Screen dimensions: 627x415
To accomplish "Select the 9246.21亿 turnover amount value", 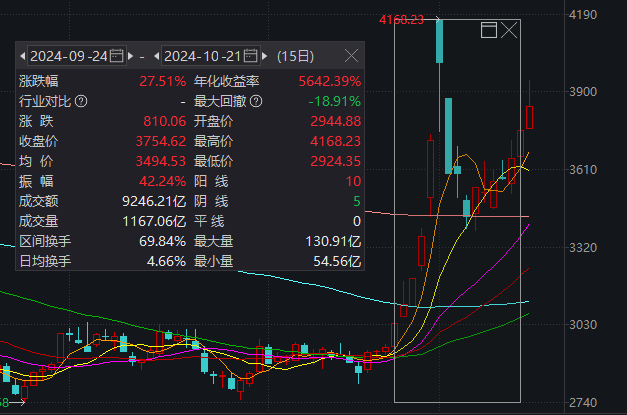I will [x=154, y=201].
